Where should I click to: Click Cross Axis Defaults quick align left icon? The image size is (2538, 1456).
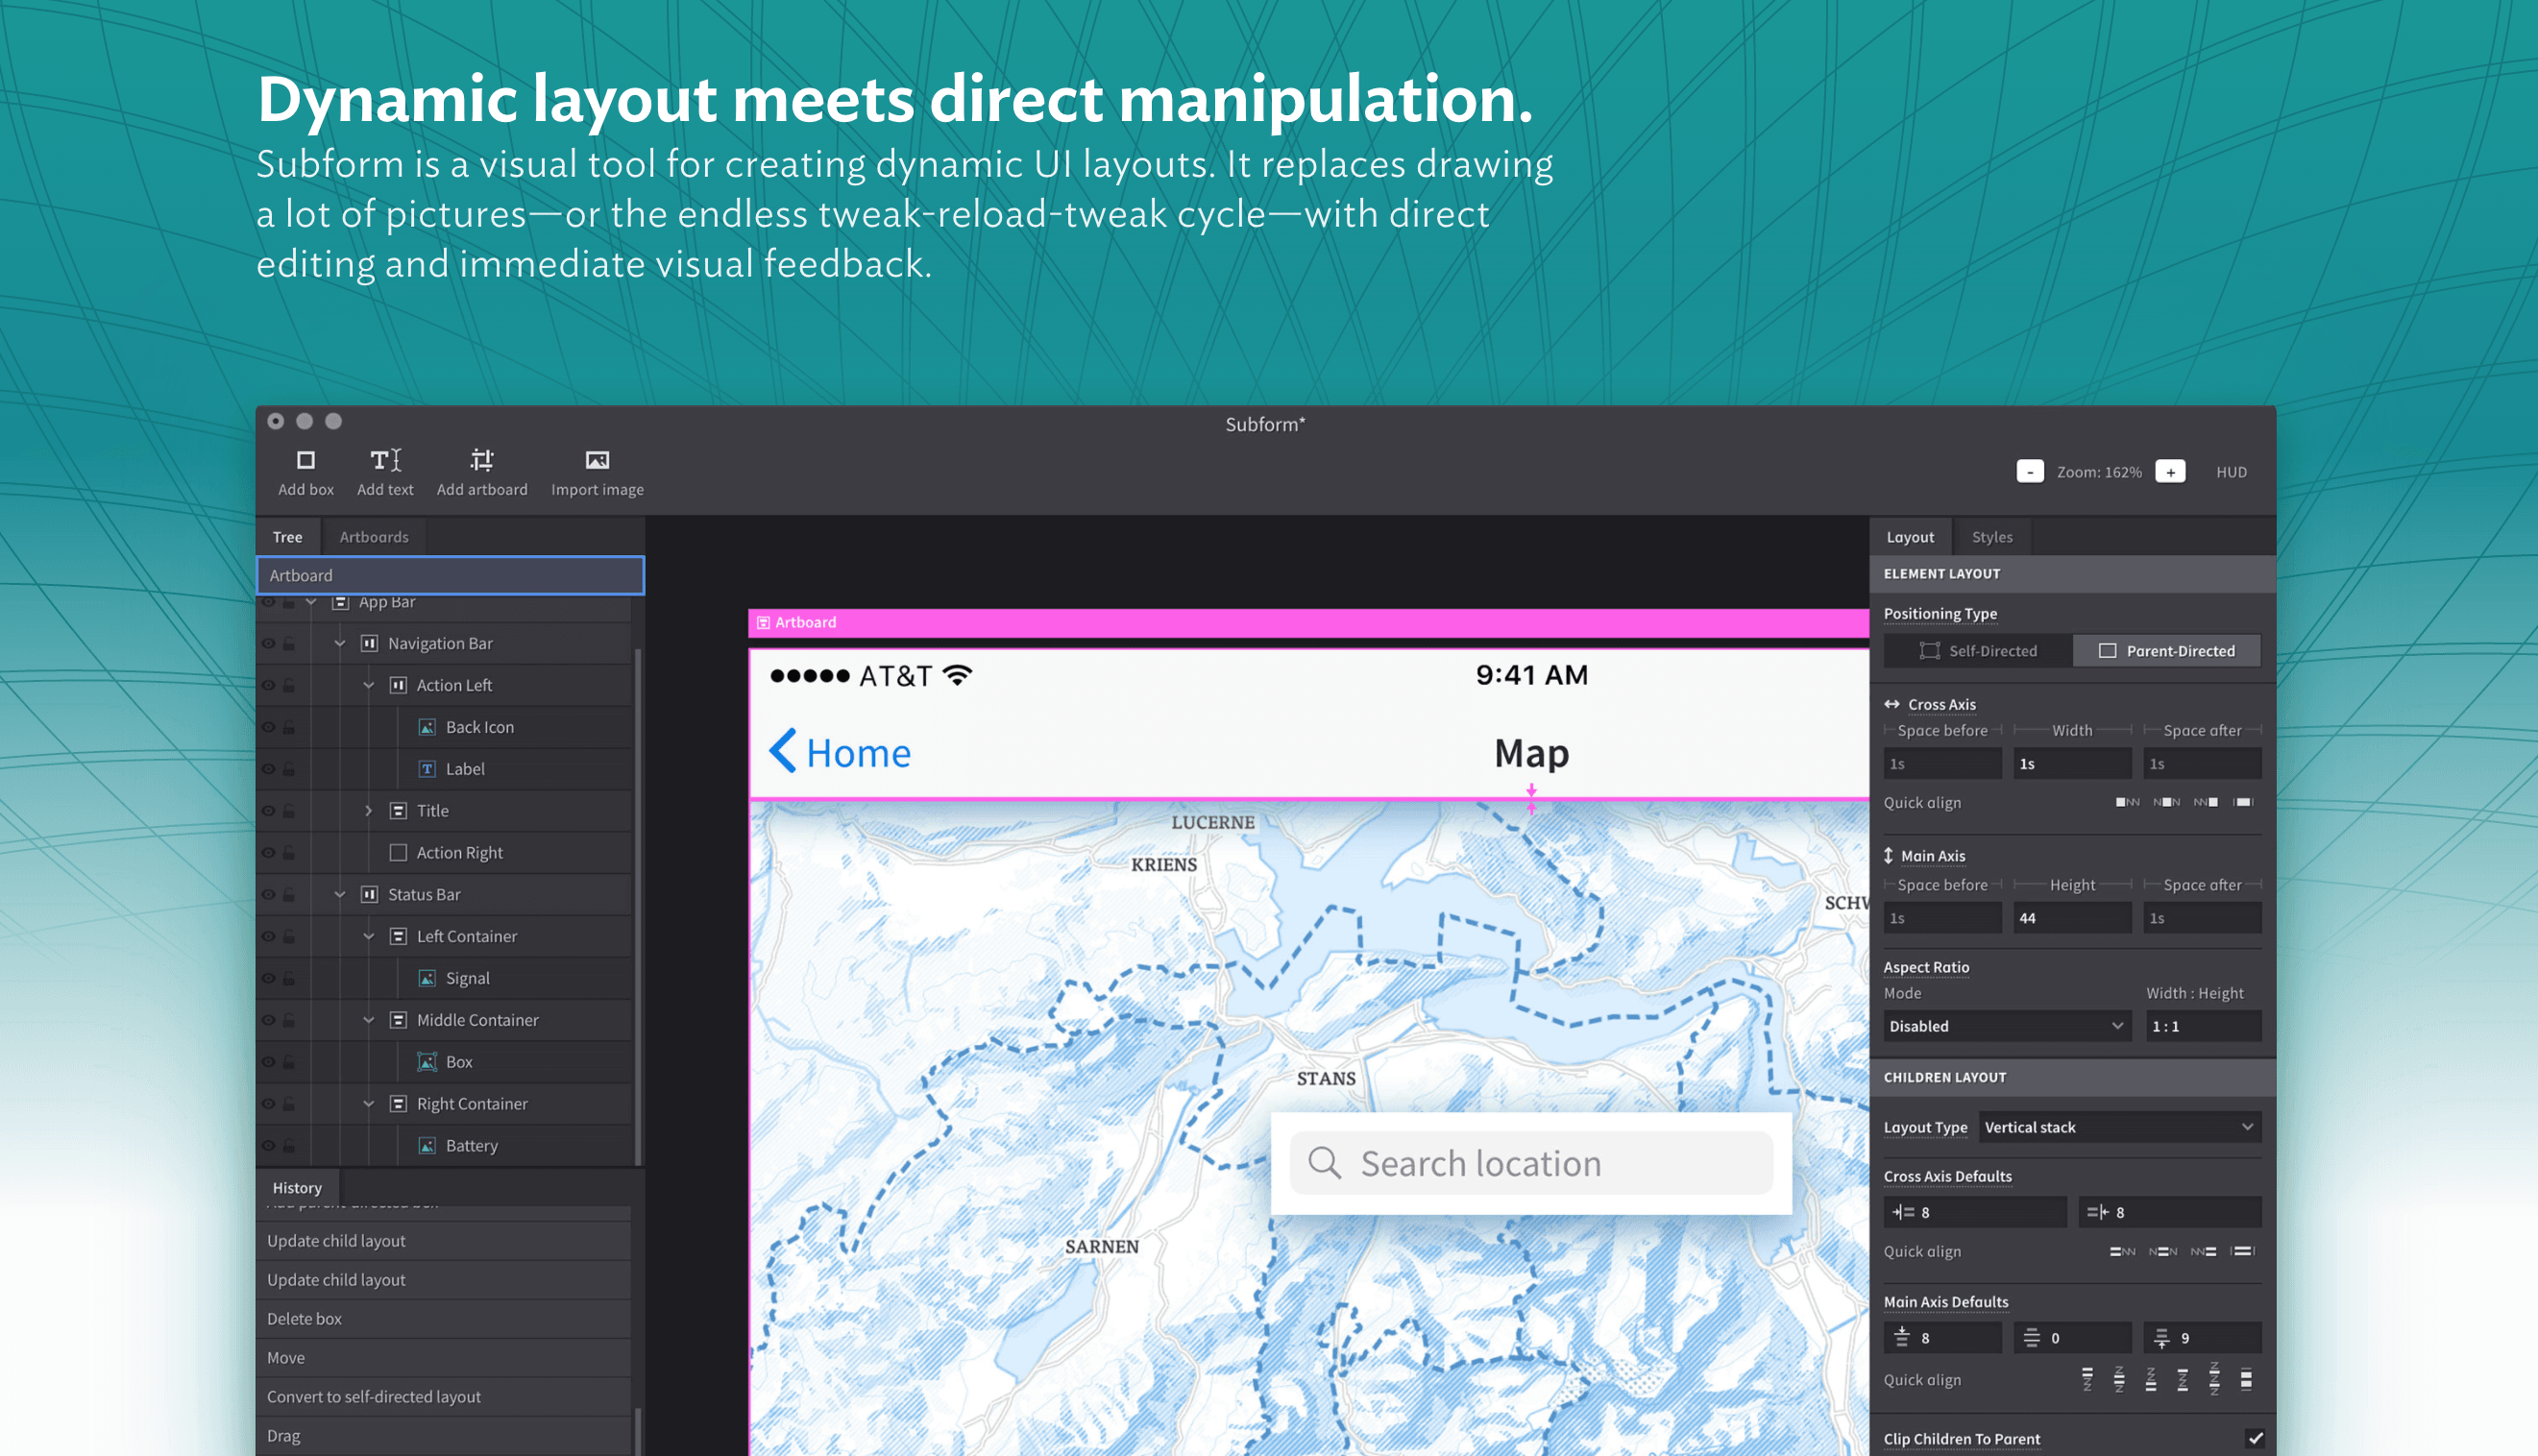[2122, 1251]
